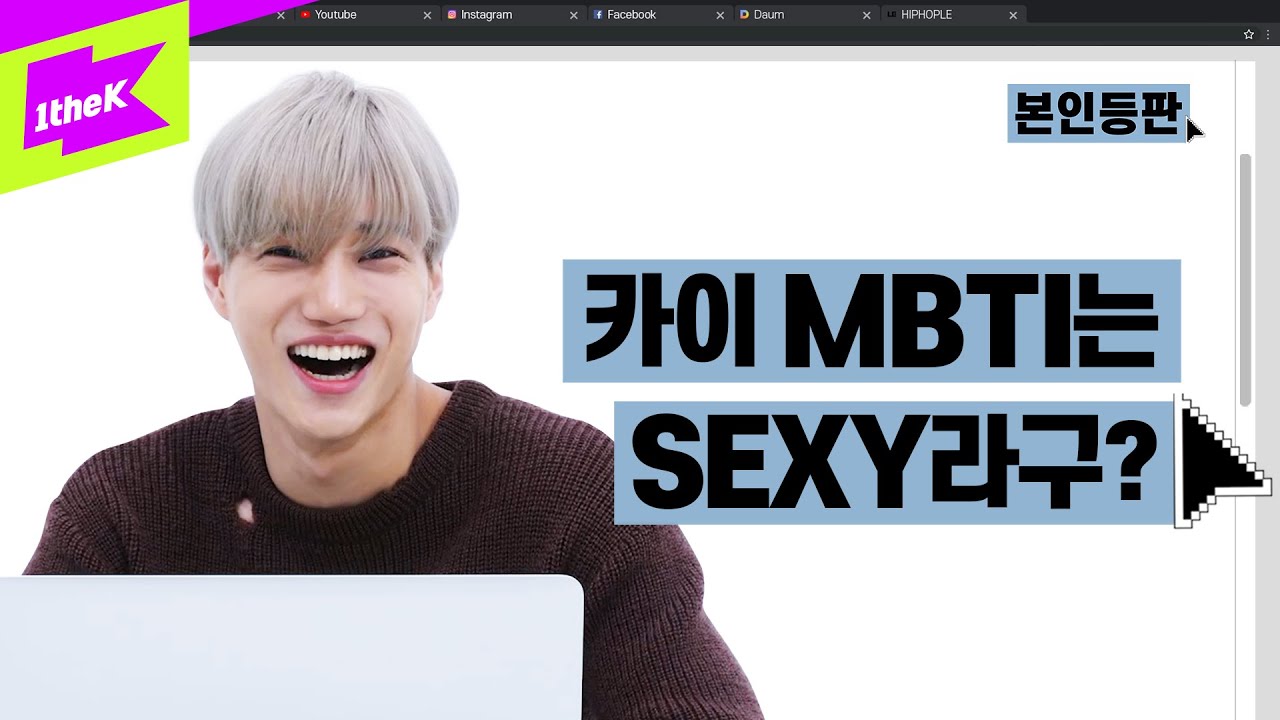The image size is (1280, 720).
Task: Close the HIPHOPLE tab
Action: tap(1013, 15)
